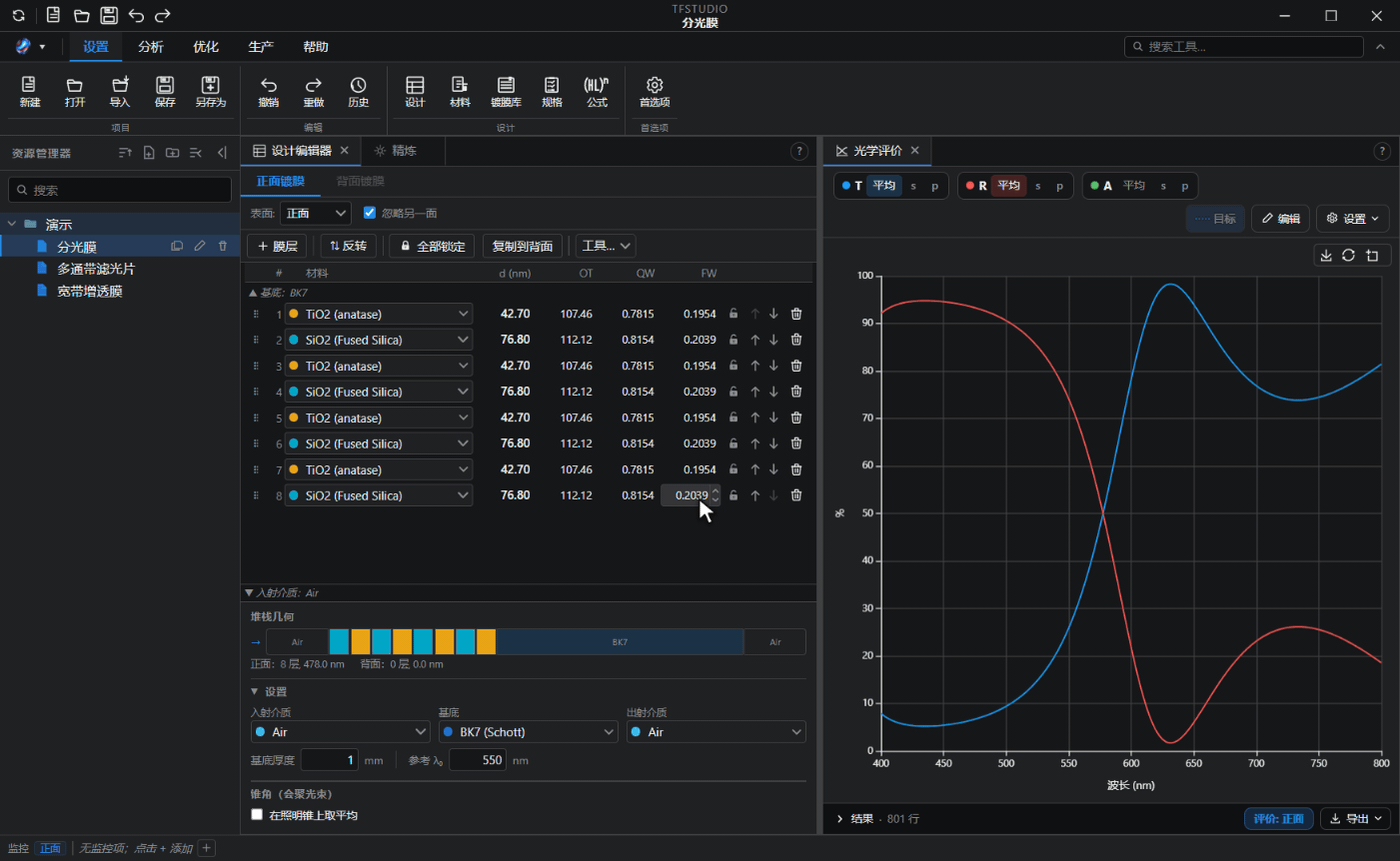This screenshot has height=861, width=1400.
Task: Click the 导入 import icon in the ribbon
Action: coord(120,92)
